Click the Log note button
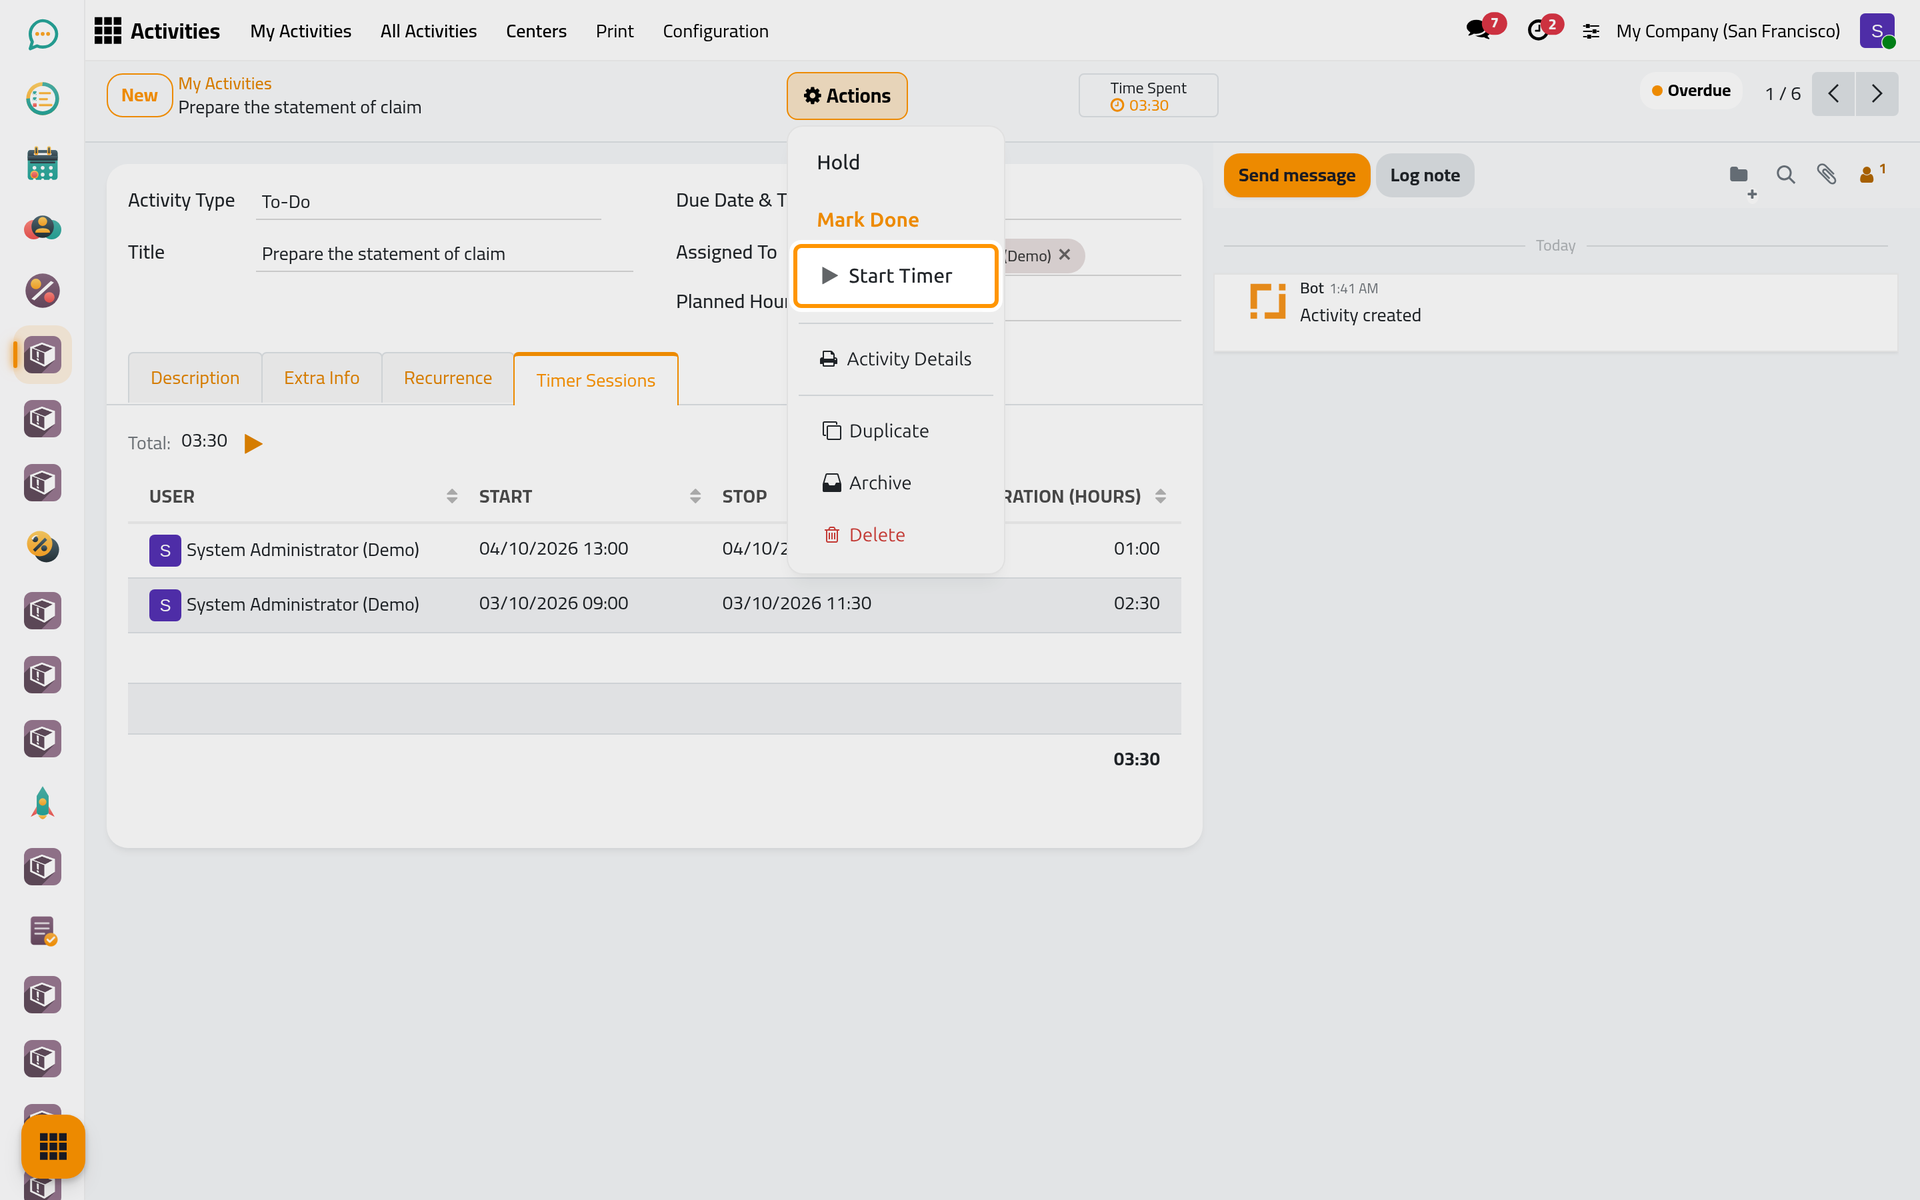This screenshot has height=1200, width=1920. (x=1424, y=175)
